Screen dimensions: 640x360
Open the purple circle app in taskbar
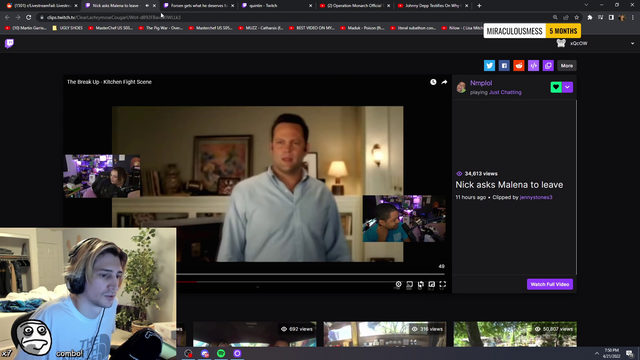237,353
